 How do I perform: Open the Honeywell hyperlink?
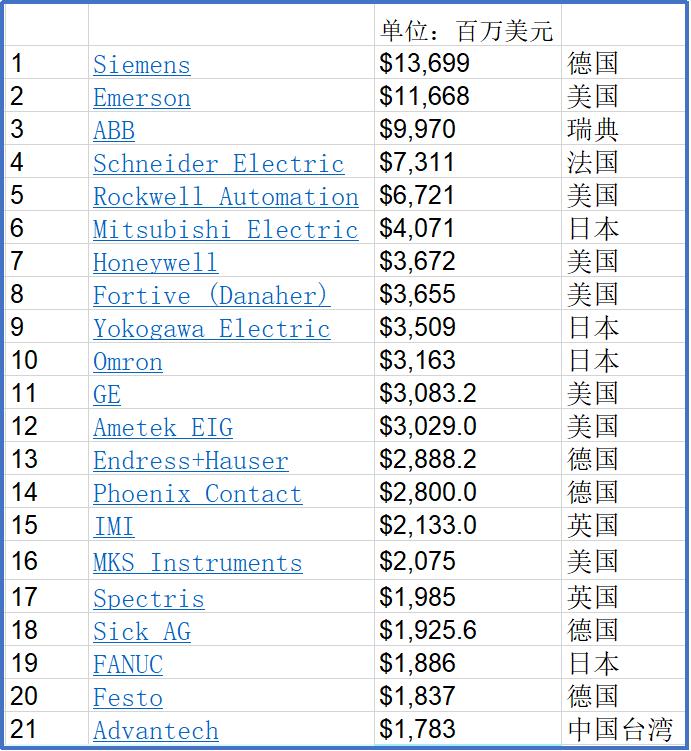coord(155,263)
